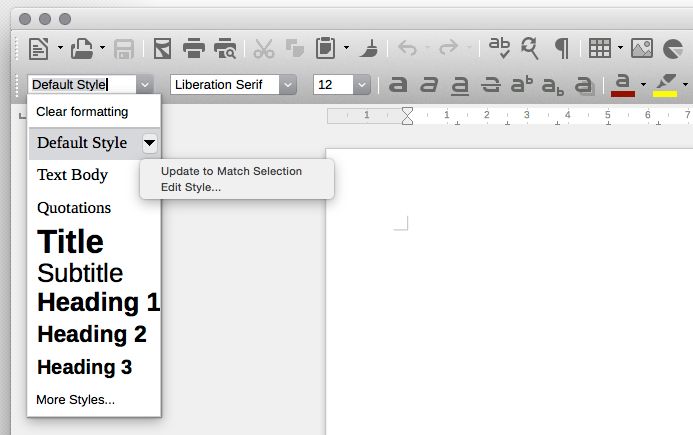
Task: Toggle Bold formatting
Action: pyautogui.click(x=398, y=84)
